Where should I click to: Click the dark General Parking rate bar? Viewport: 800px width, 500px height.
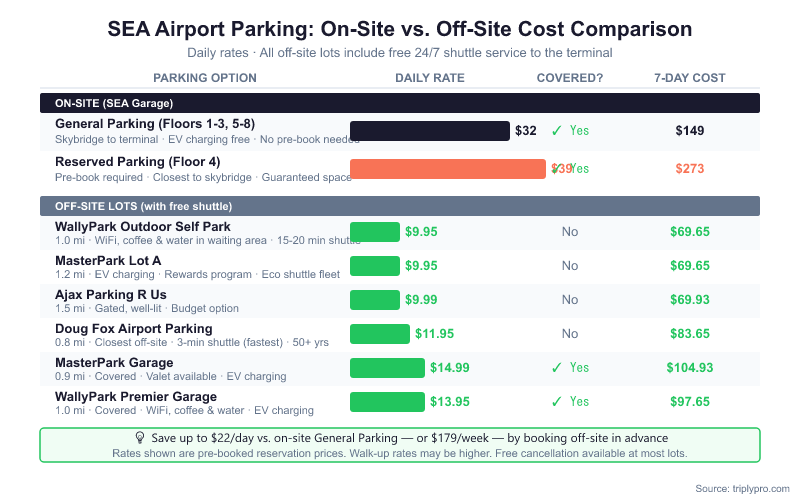click(430, 130)
